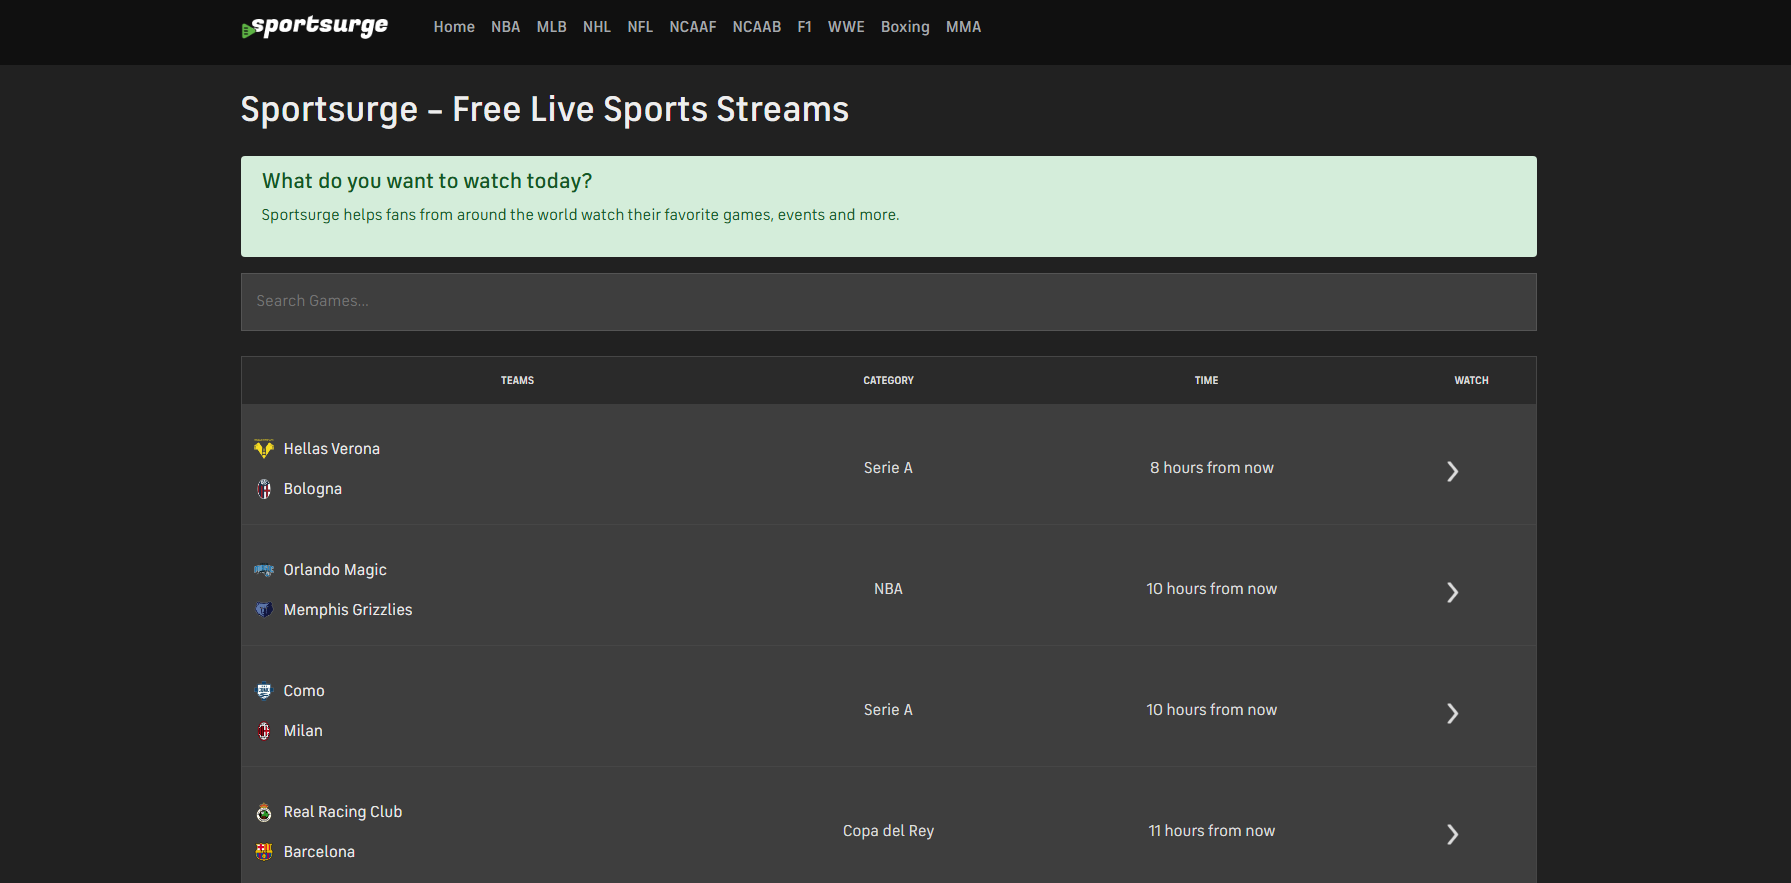Click the '11 hours from now' time
Image resolution: width=1791 pixels, height=883 pixels.
click(x=1212, y=831)
